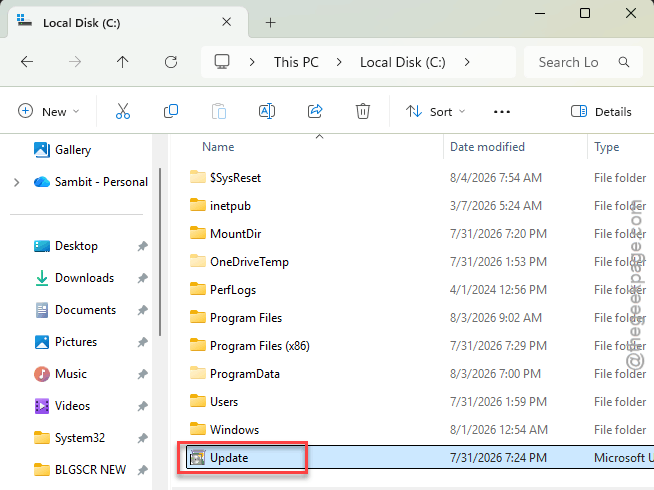The image size is (654, 490).
Task: Open Music in quick access
Action: 60,374
